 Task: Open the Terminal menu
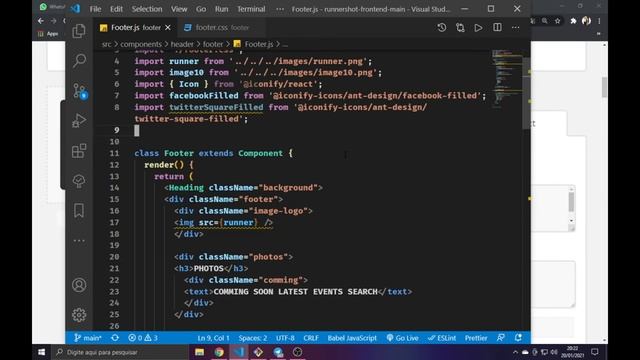pos(251,9)
